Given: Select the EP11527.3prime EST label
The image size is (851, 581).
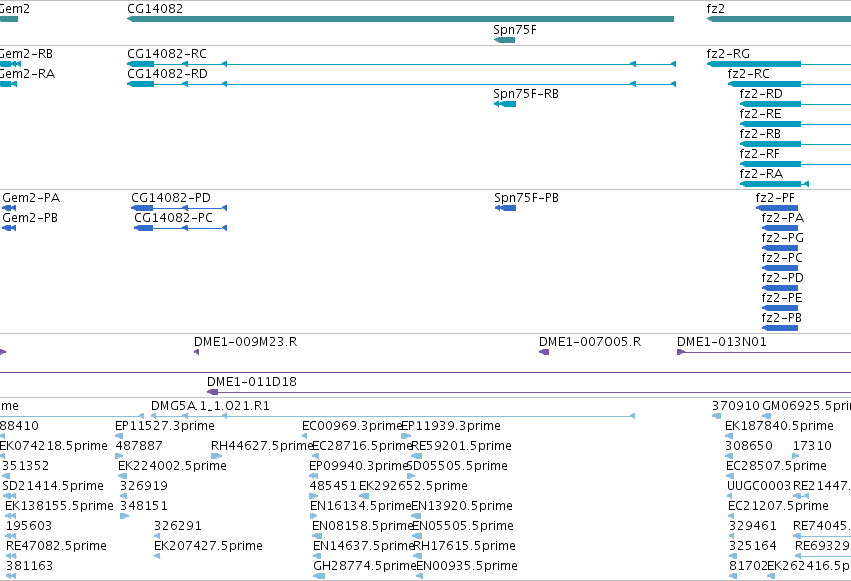Looking at the screenshot, I should [164, 426].
